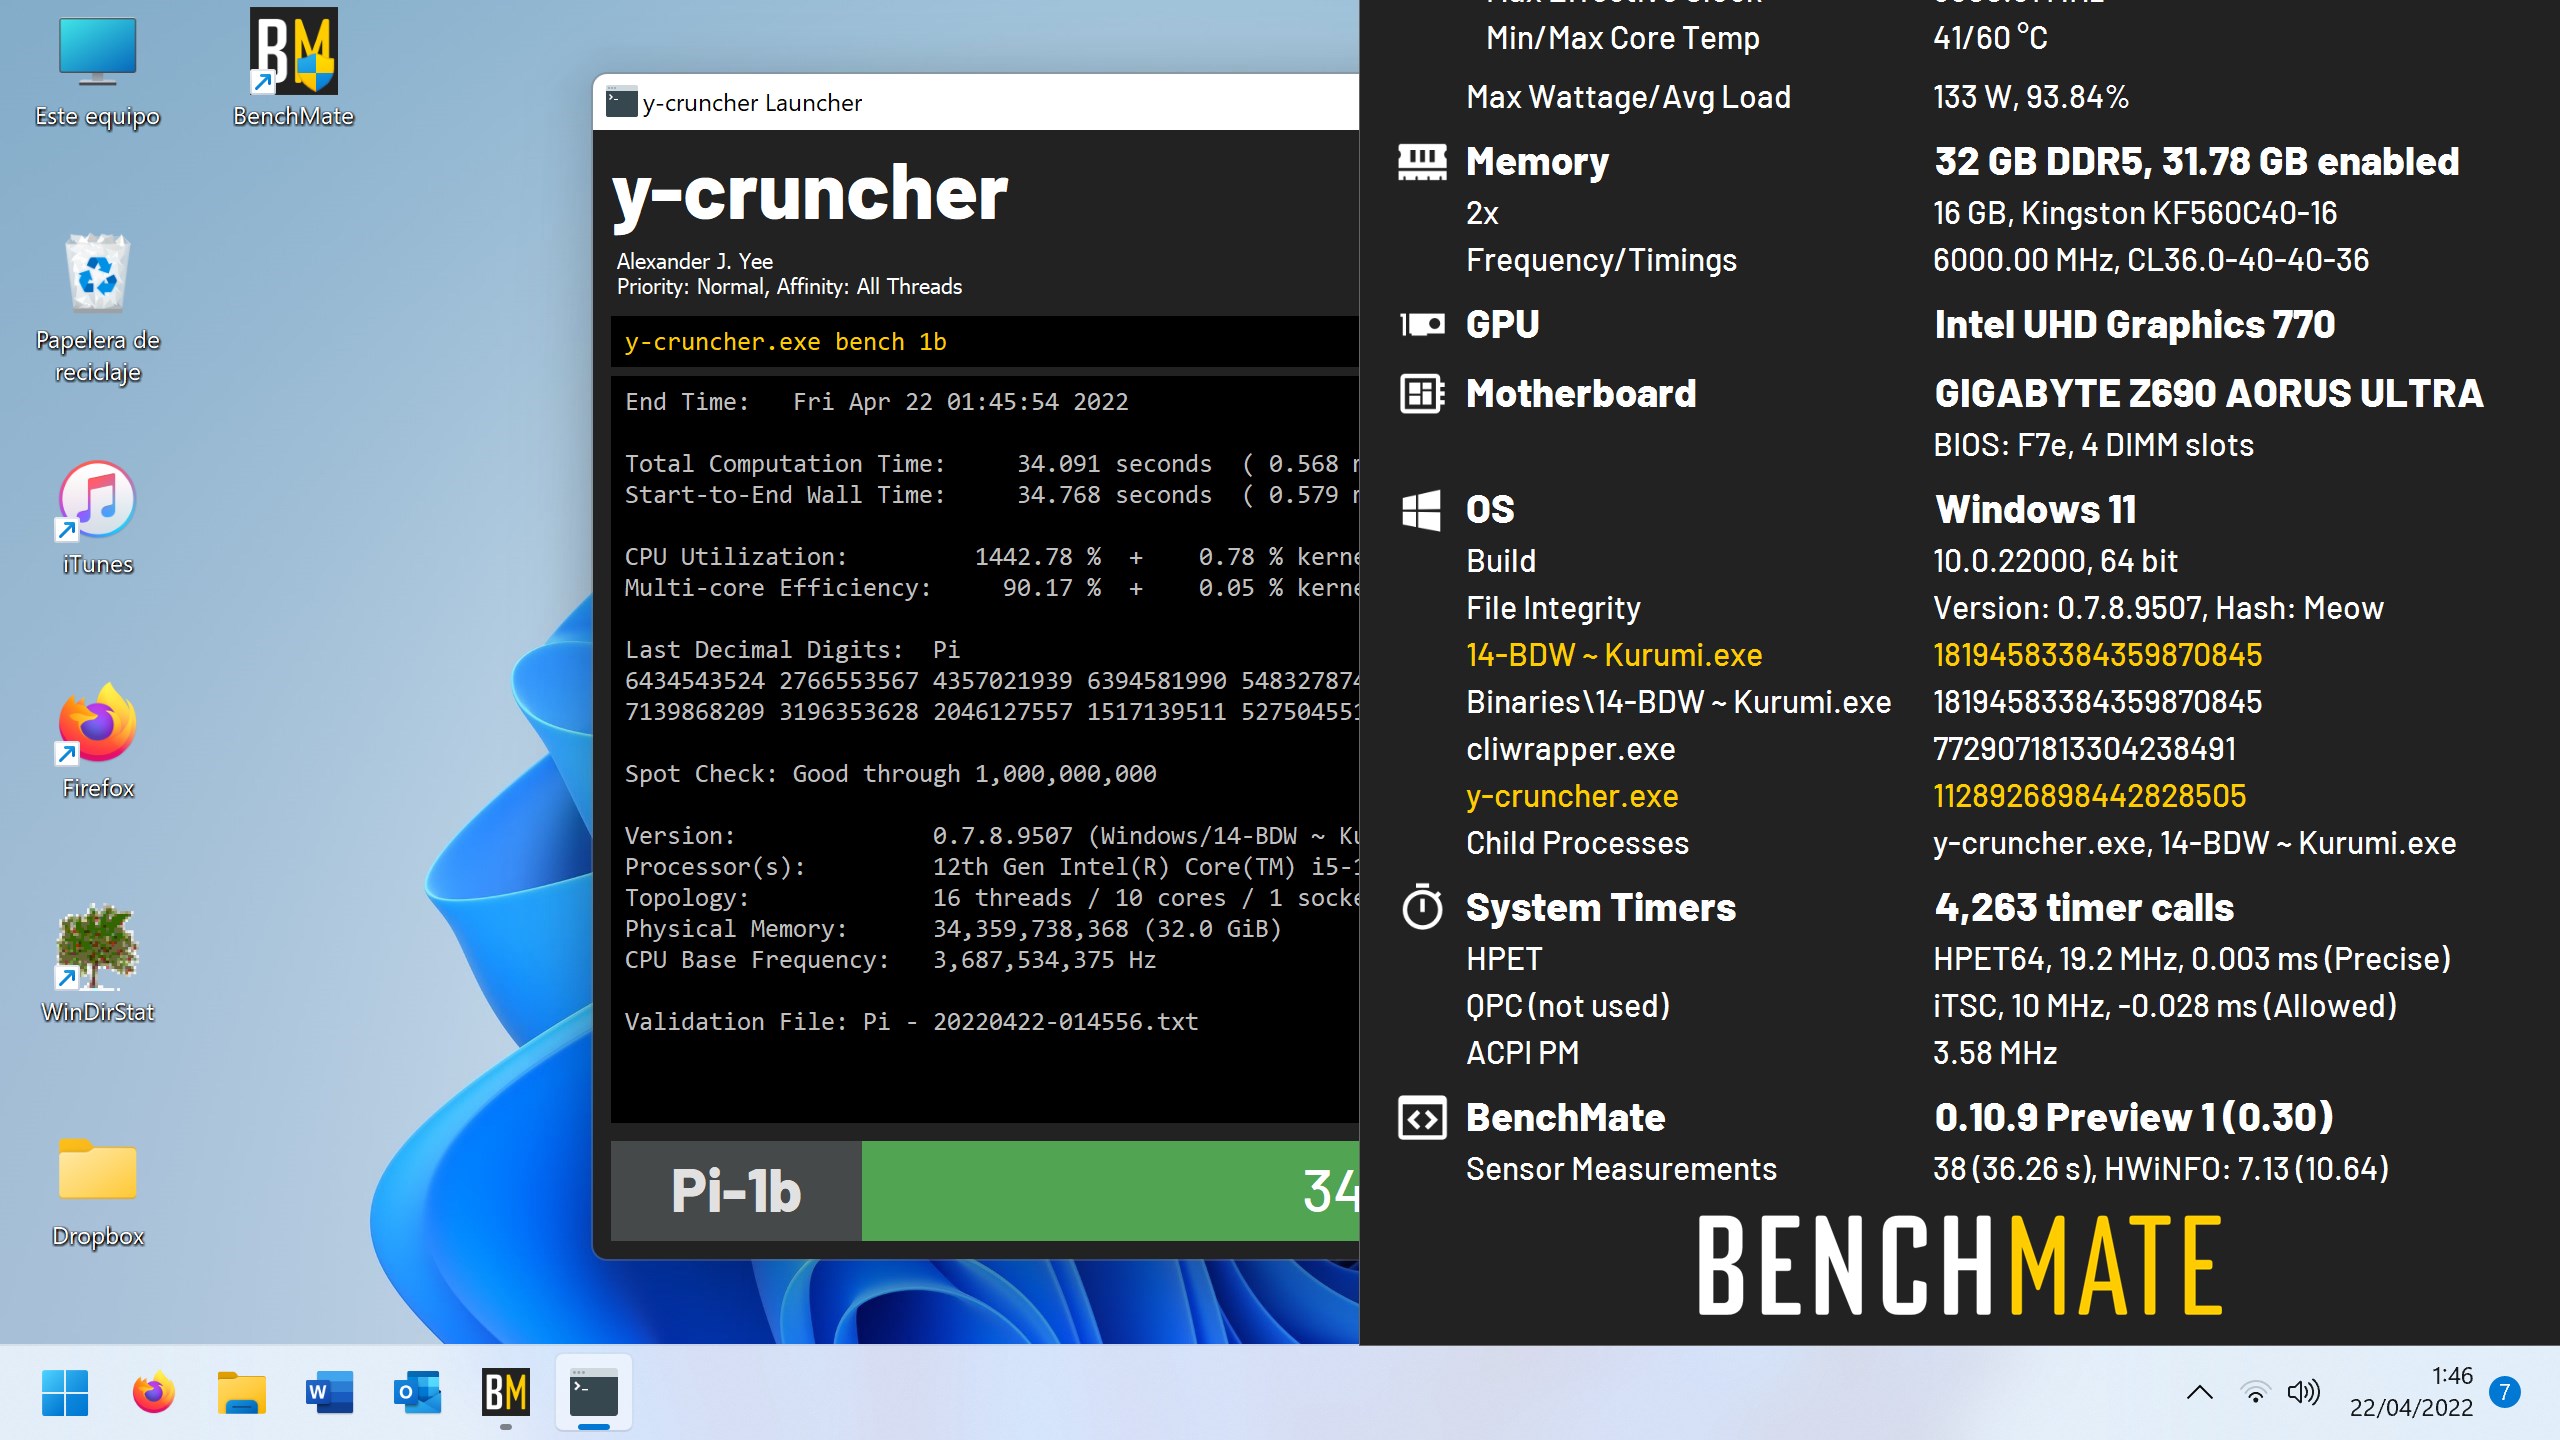The image size is (2560, 1440).
Task: Click Max Wattage 133 W, 93.84% value
Action: [2031, 97]
